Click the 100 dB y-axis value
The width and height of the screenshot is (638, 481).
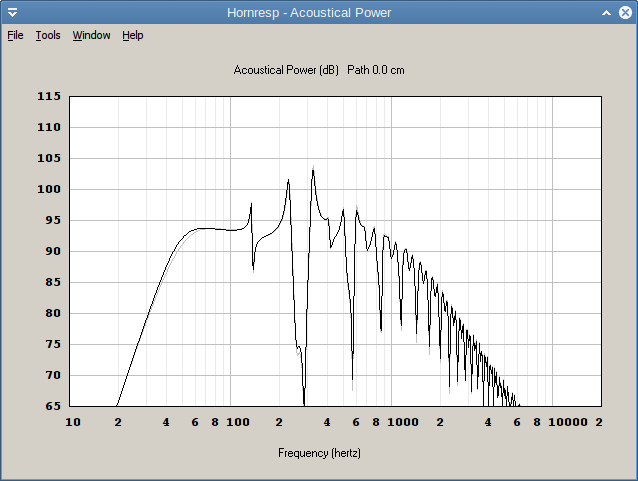tap(49, 189)
